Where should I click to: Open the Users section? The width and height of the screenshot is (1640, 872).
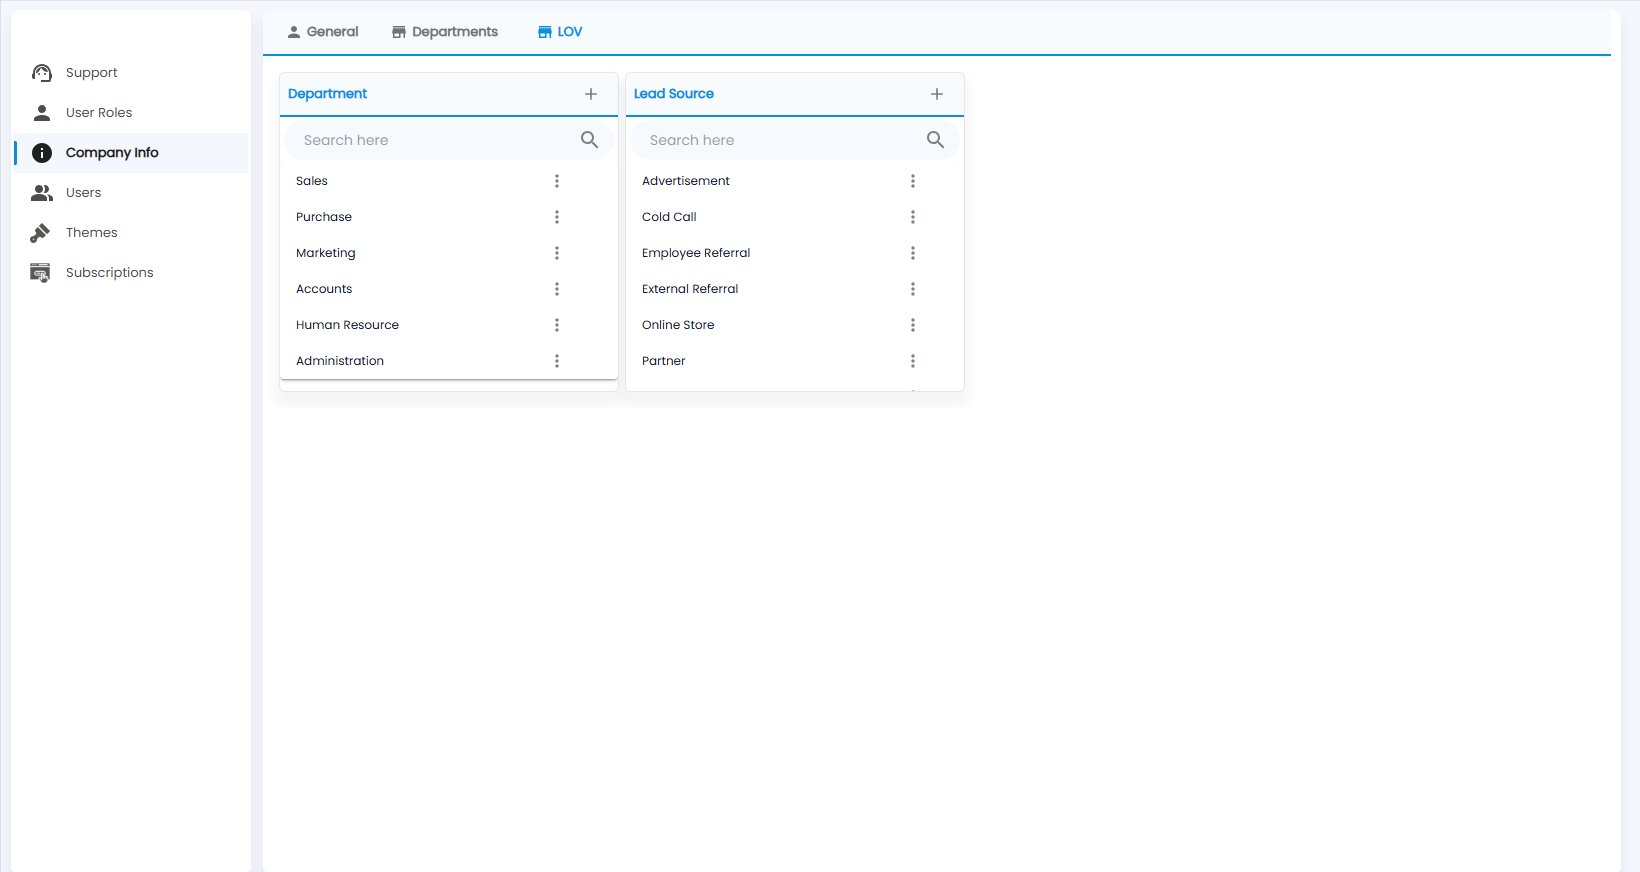coord(131,193)
